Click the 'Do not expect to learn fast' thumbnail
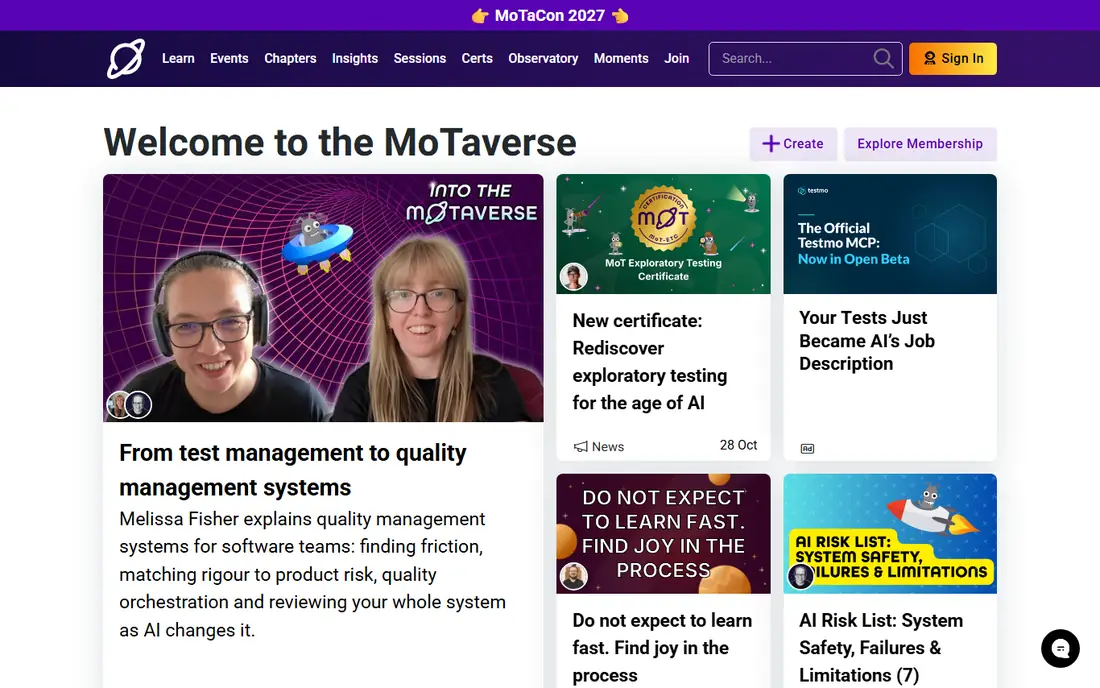The image size is (1100, 688). click(x=663, y=534)
